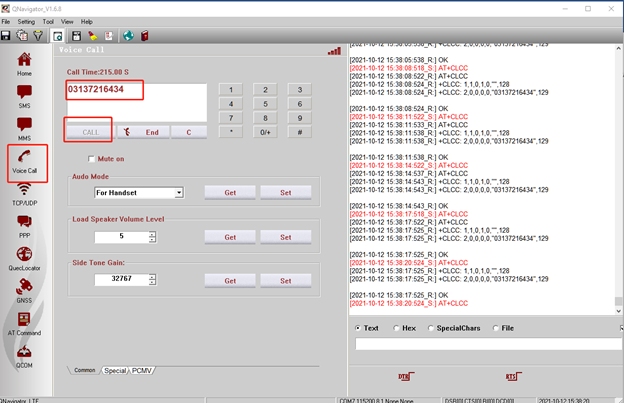Decrease the Side Tone Gain value
624x403 pixels.
[x=152, y=283]
